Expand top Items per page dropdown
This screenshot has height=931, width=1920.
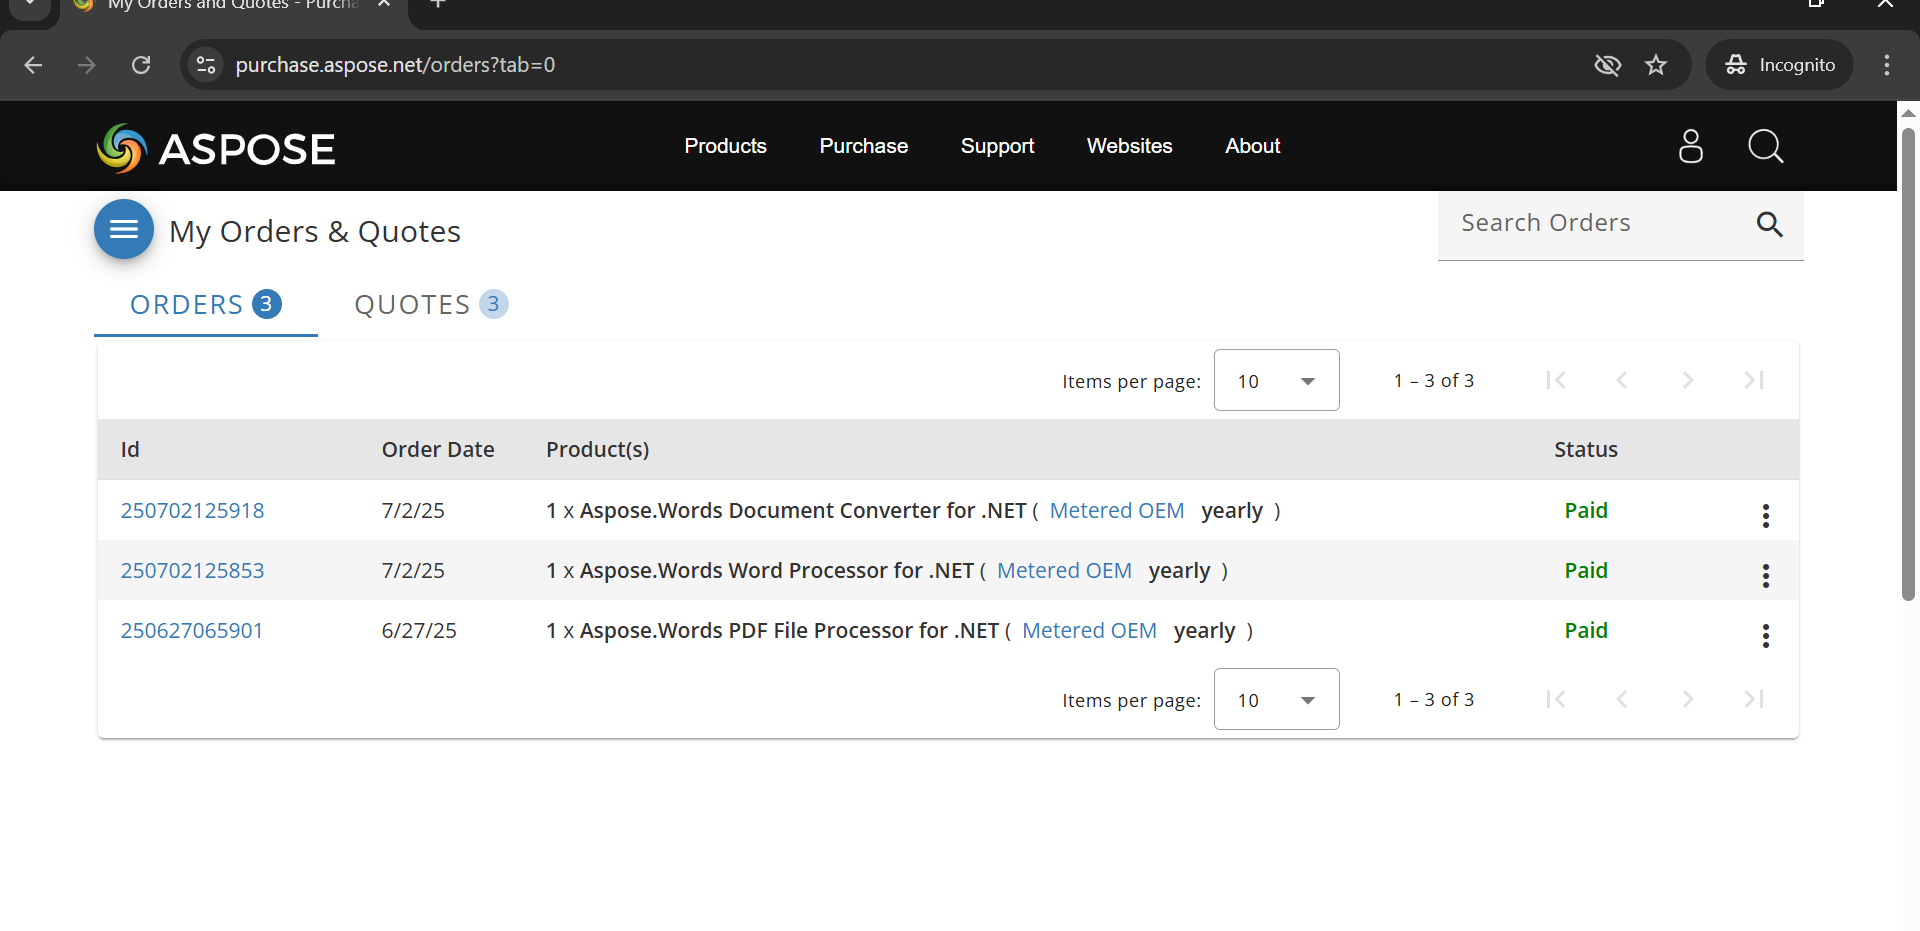pos(1276,380)
